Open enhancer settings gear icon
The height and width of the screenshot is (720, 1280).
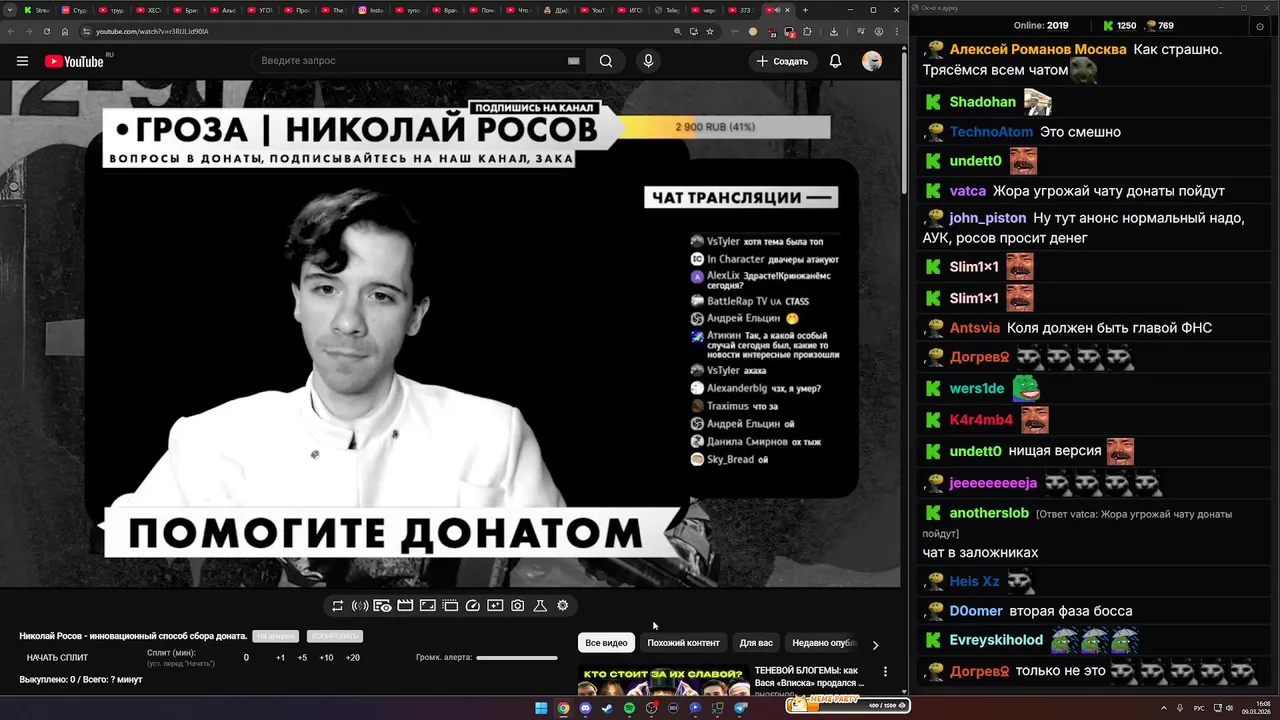click(563, 605)
